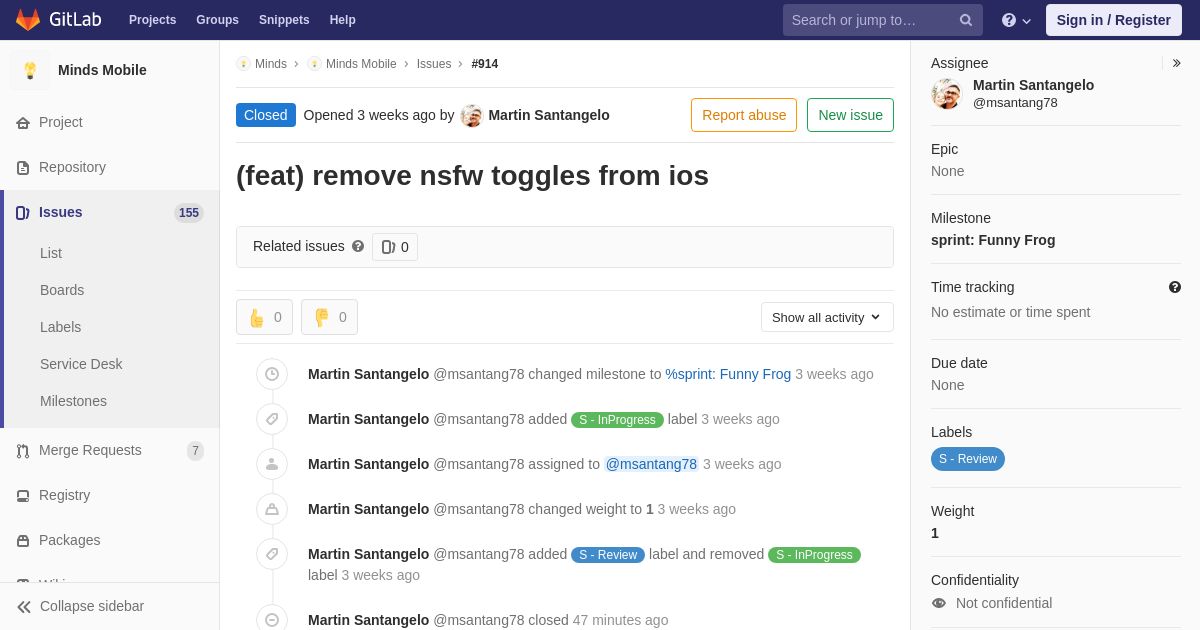Open Snippets in top navbar

[x=284, y=20]
